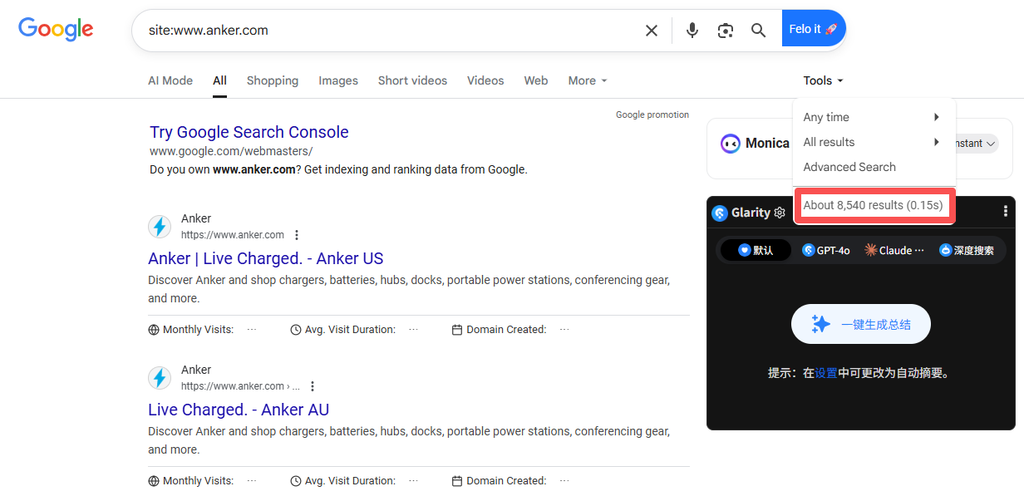Screen dimensions: 1024x490
Task: Select Claude model in Glarity
Action: [x=895, y=250]
